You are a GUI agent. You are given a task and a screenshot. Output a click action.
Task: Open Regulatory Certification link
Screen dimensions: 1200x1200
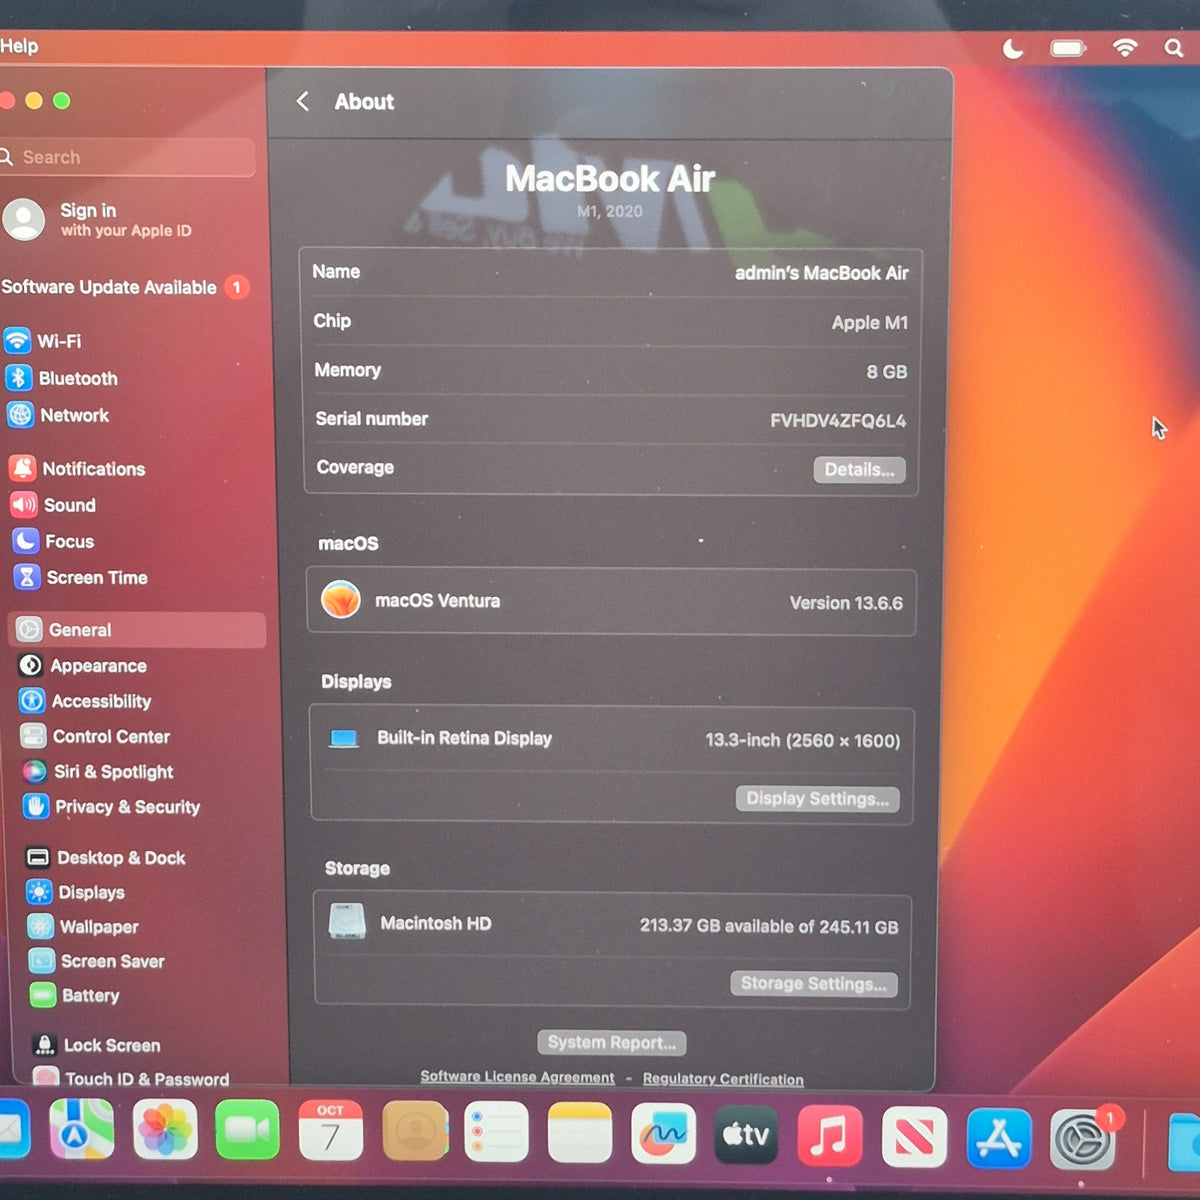[x=723, y=1079]
